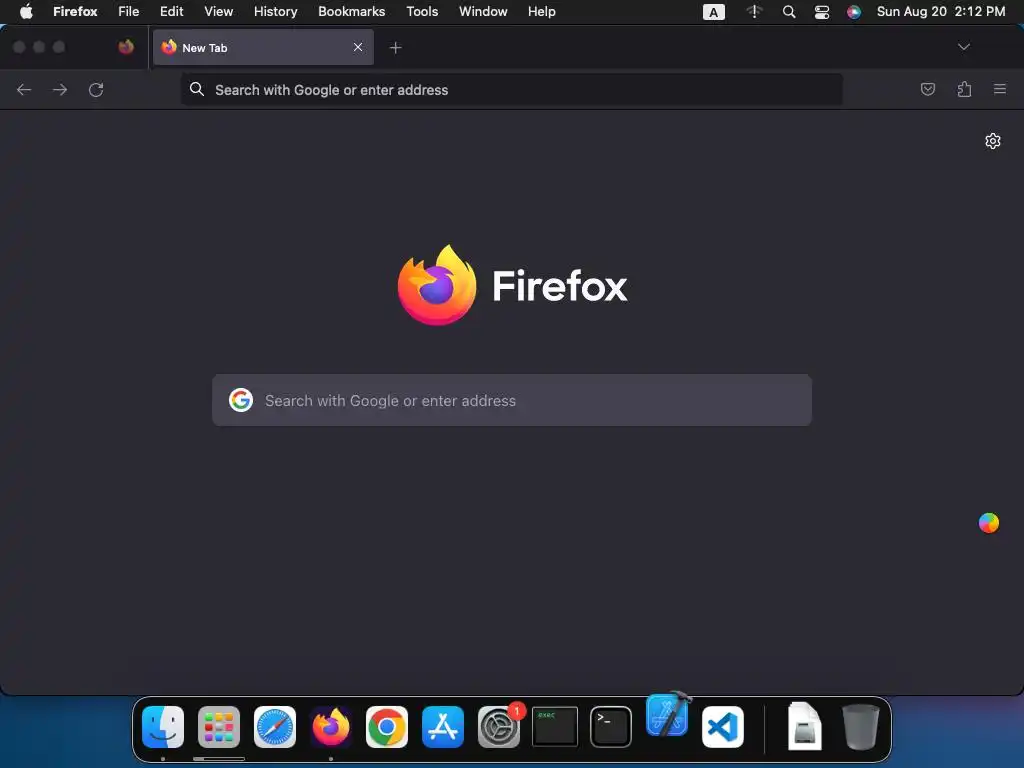Screen dimensions: 1024x768
Task: Expand the list all tabs chevron
Action: [963, 47]
